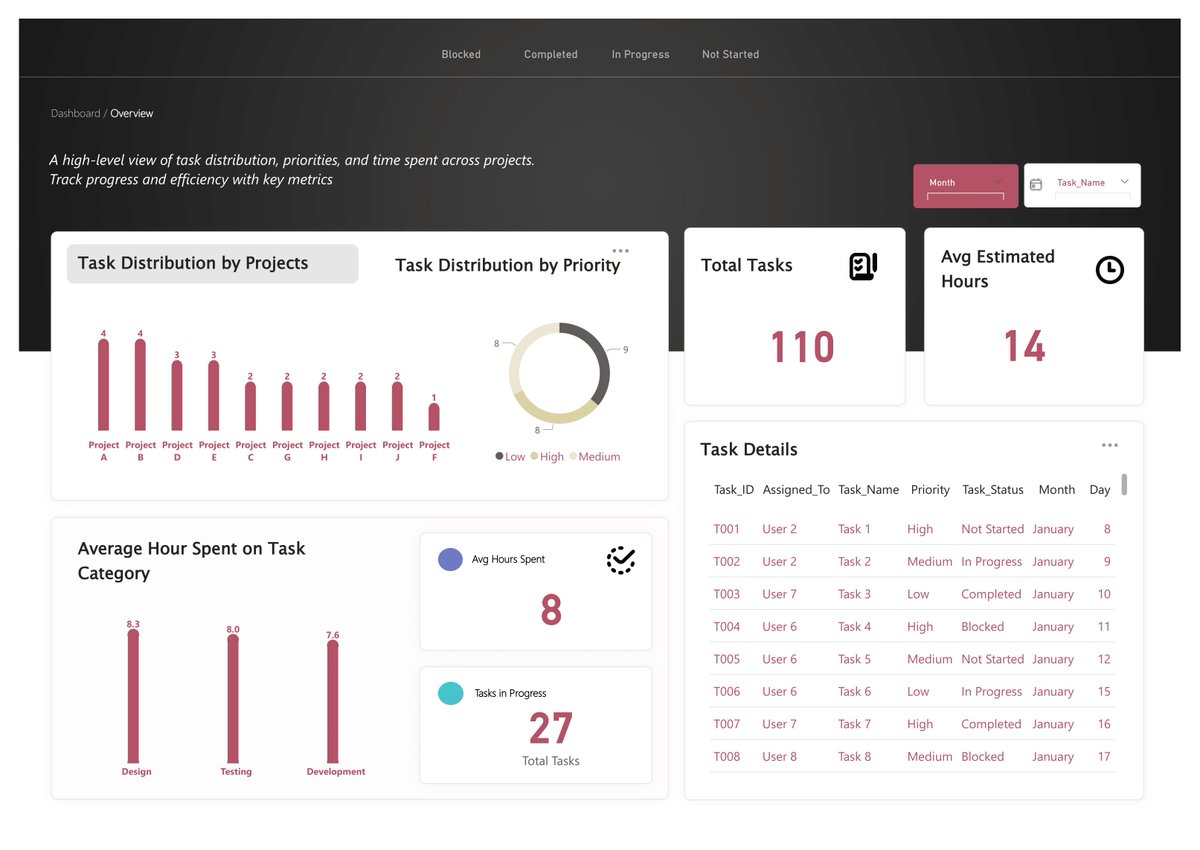This screenshot has height=850, width=1200.
Task: Filter by Not Started status tab
Action: point(731,54)
